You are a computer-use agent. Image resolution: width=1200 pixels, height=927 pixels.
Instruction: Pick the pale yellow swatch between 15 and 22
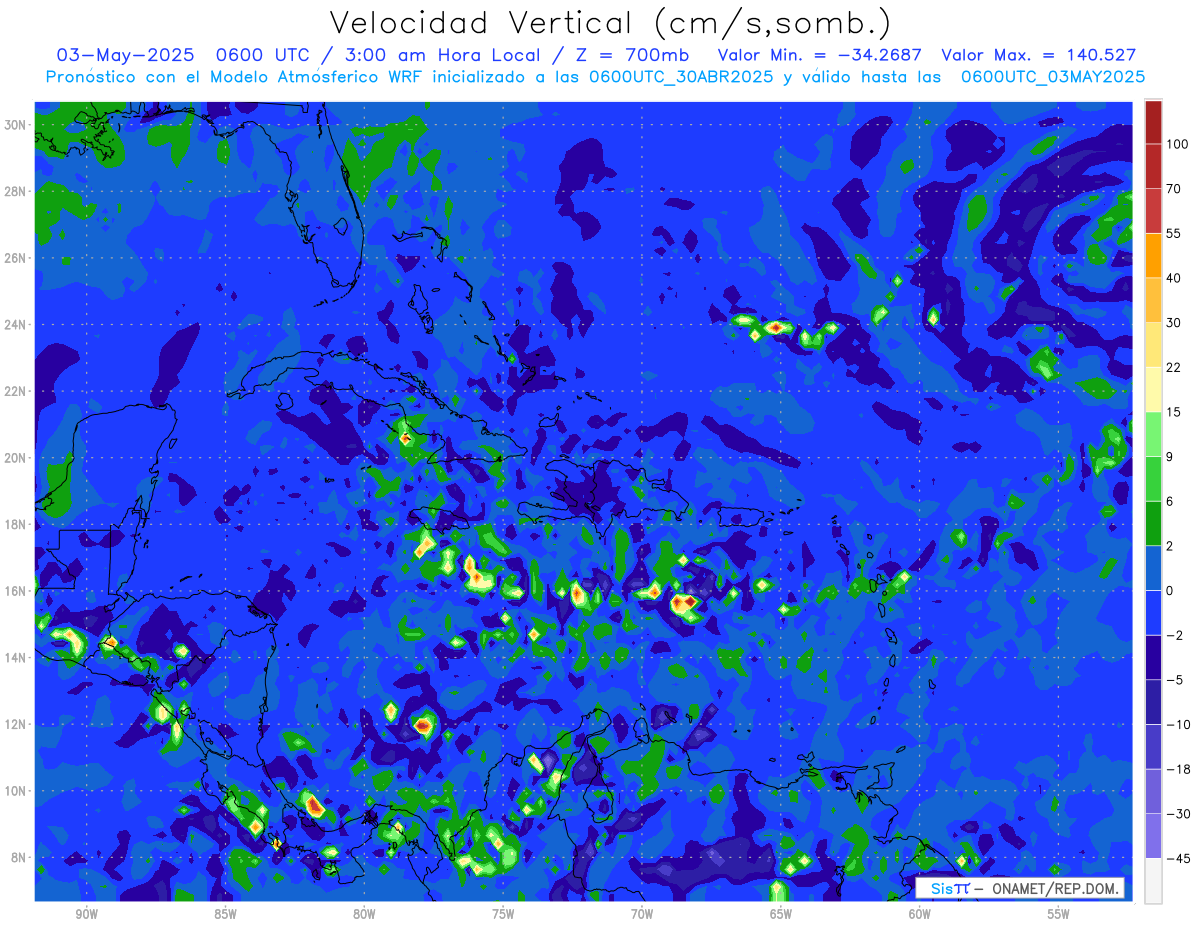point(1153,389)
